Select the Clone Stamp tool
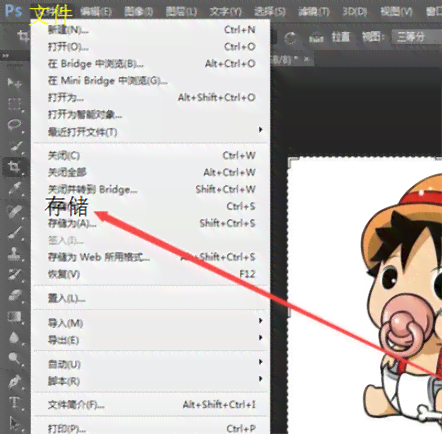442x434 pixels. click(14, 253)
